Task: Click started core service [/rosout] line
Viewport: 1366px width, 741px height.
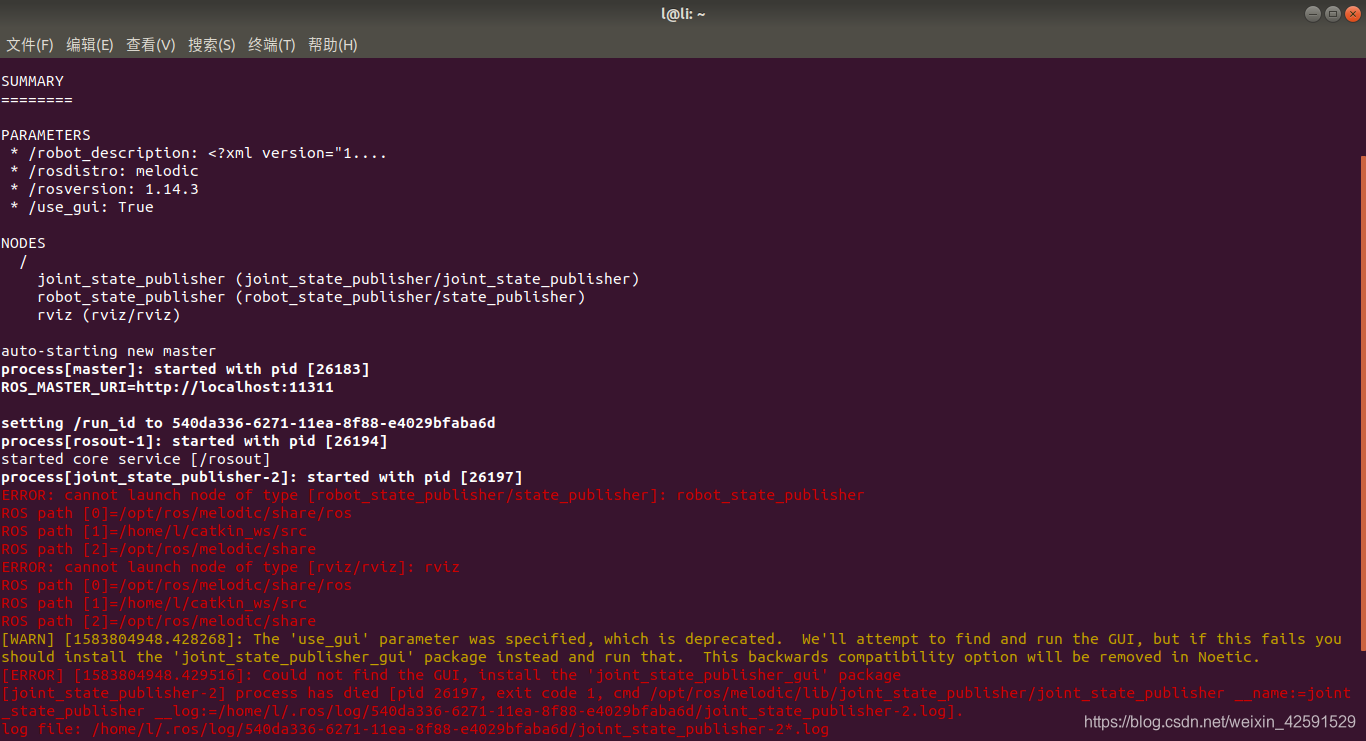Action: 135,459
